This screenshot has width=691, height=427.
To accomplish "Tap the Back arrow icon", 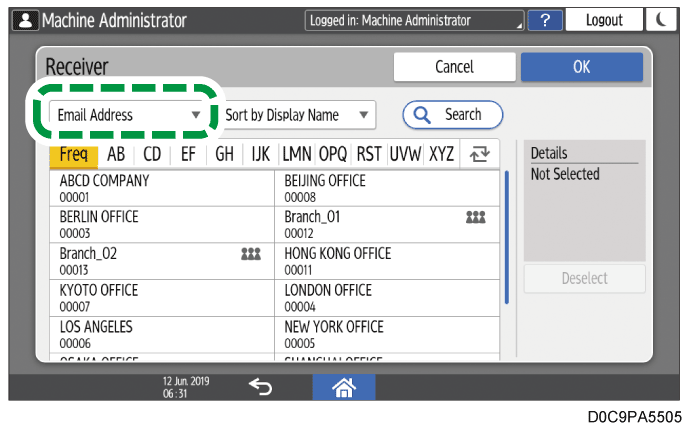I will (261, 387).
